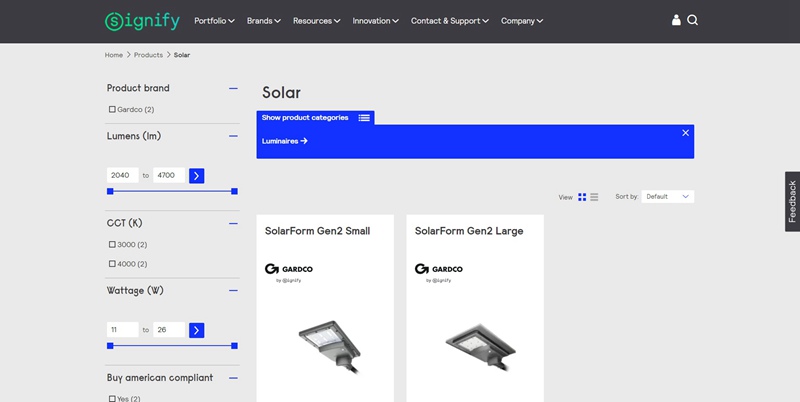
Task: Open the Resources menu
Action: point(316,21)
